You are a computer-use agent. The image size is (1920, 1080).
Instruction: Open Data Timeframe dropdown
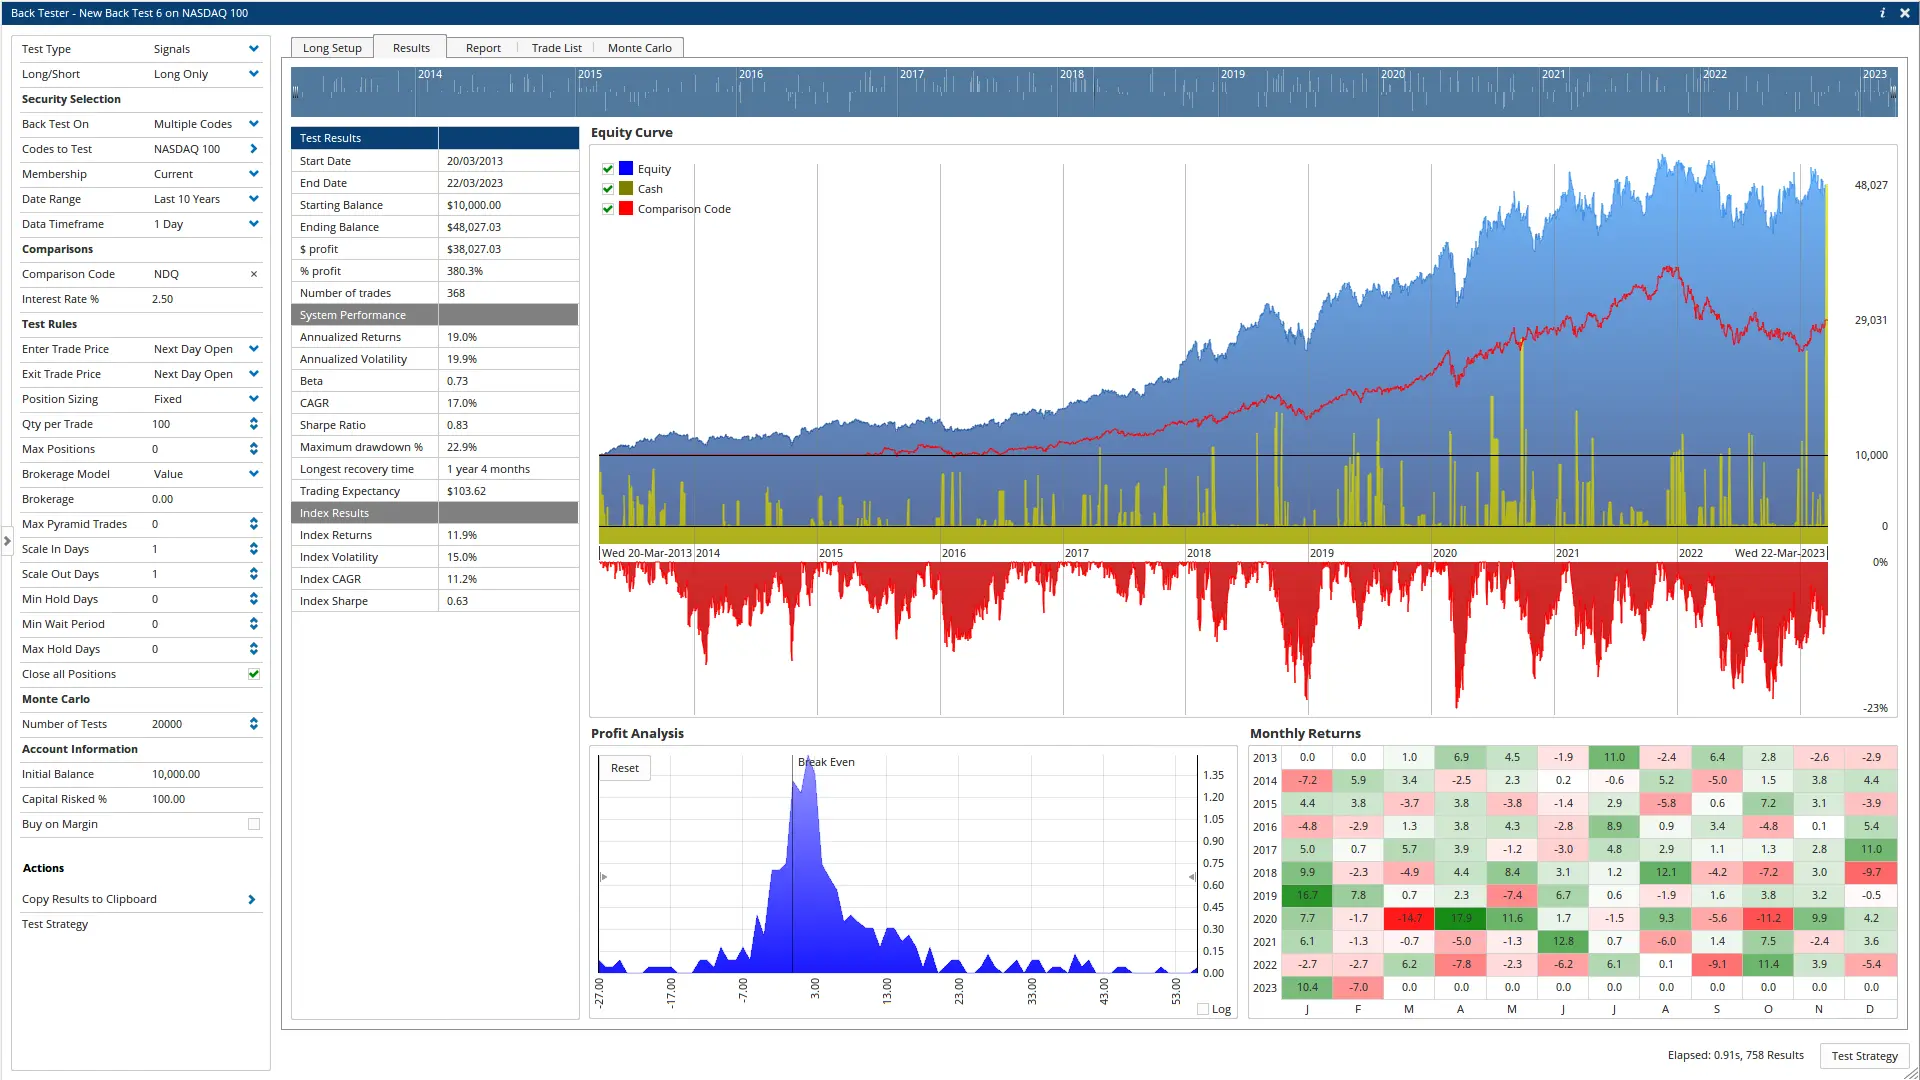[x=254, y=224]
